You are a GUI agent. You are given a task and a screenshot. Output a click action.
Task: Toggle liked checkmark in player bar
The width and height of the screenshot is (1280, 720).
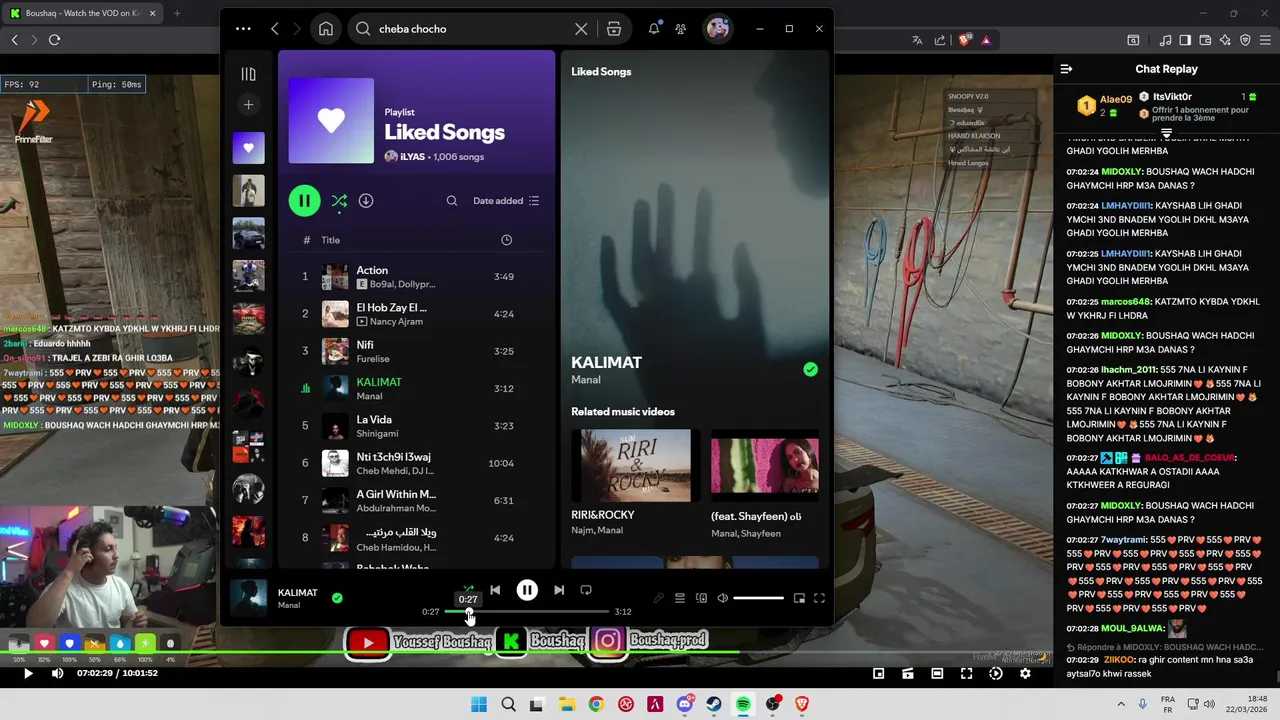pos(337,598)
